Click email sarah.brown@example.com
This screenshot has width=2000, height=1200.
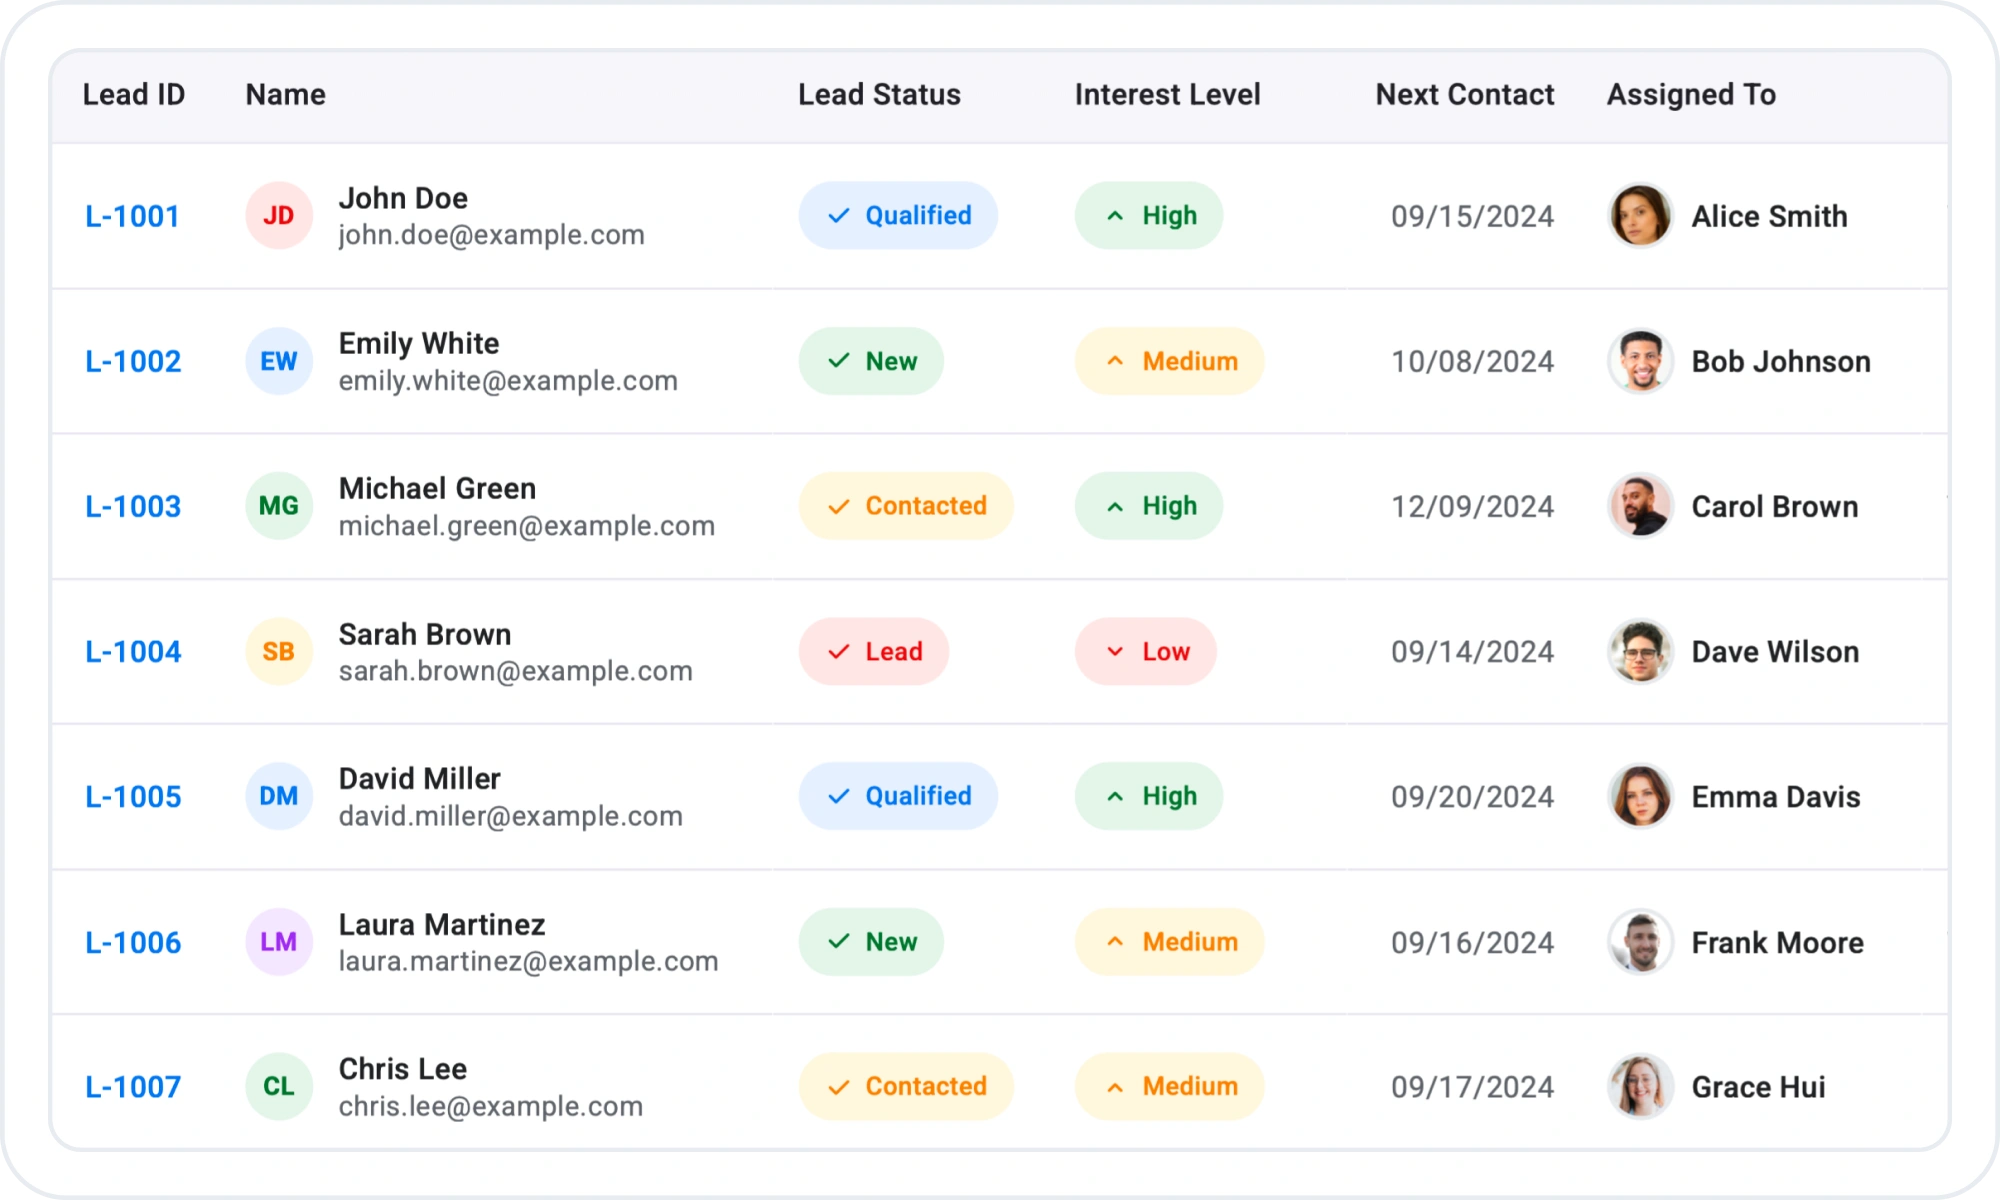(x=515, y=671)
